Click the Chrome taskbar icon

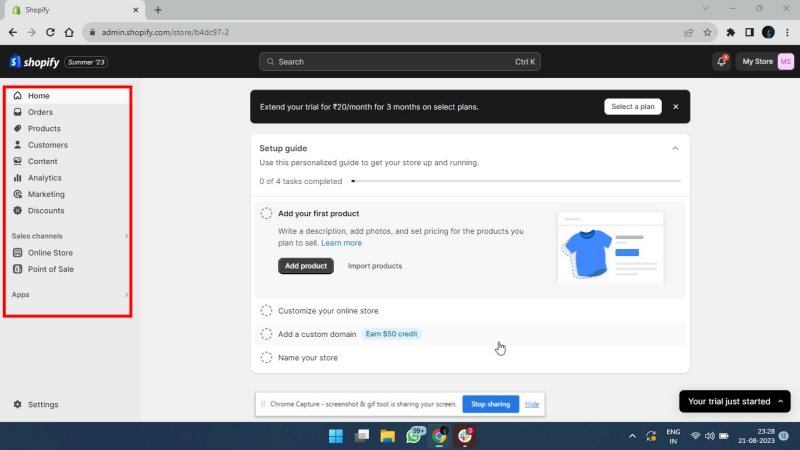coord(439,436)
